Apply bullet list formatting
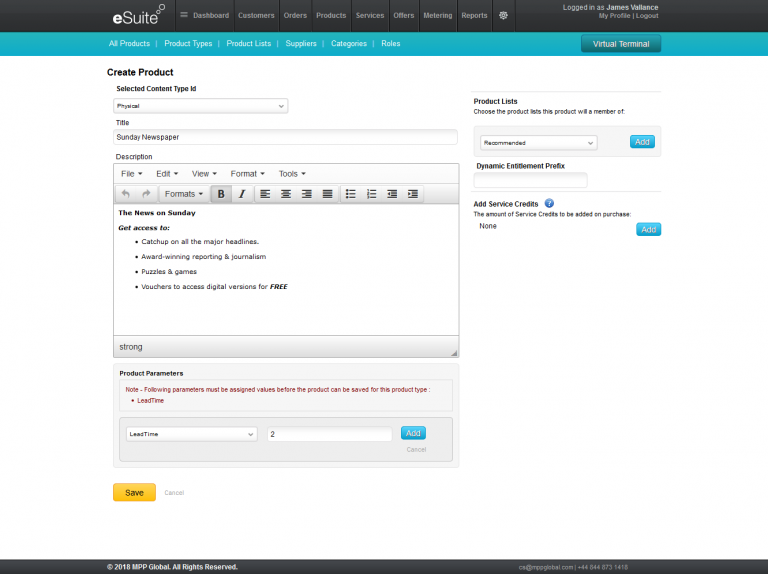This screenshot has height=574, width=768. pyautogui.click(x=351, y=194)
